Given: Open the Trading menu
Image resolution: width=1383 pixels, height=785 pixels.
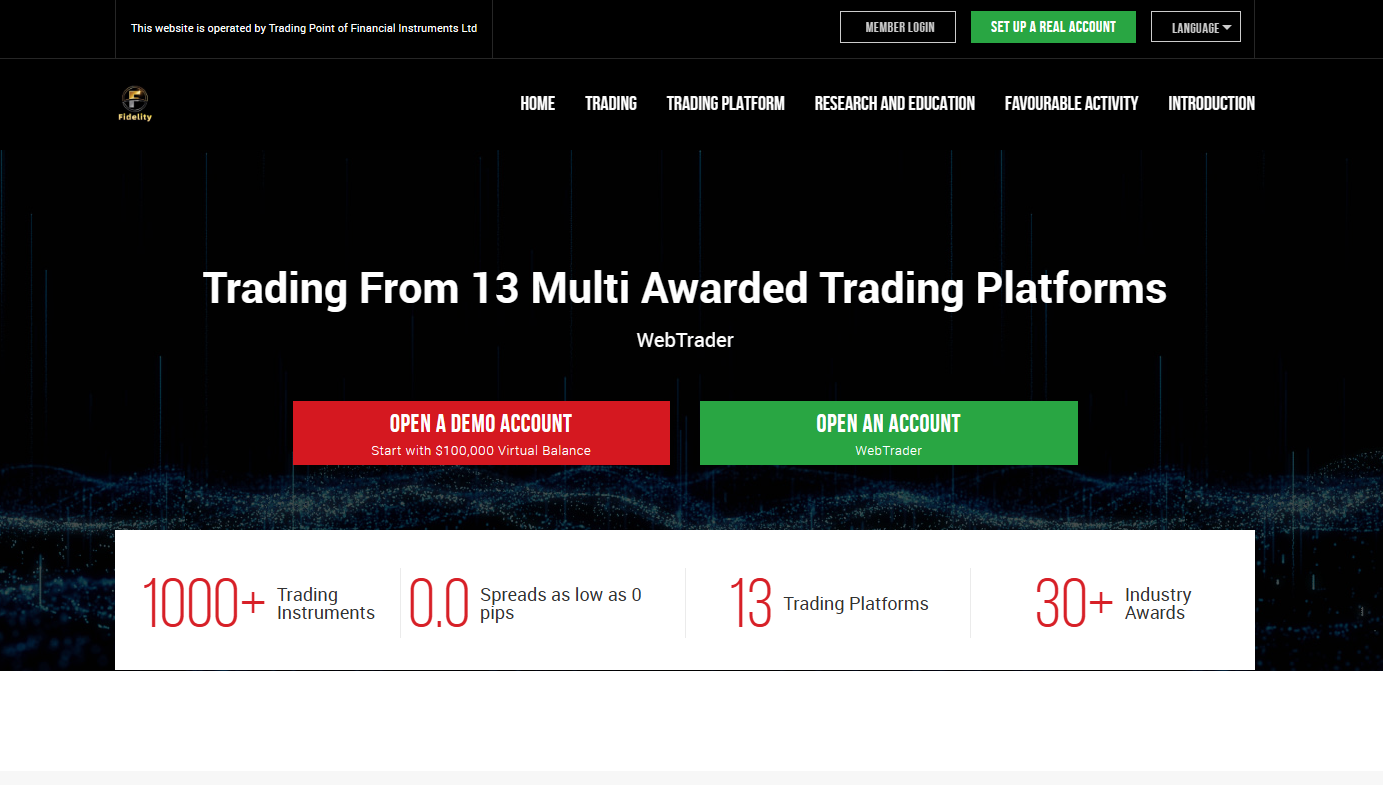Looking at the screenshot, I should point(610,103).
